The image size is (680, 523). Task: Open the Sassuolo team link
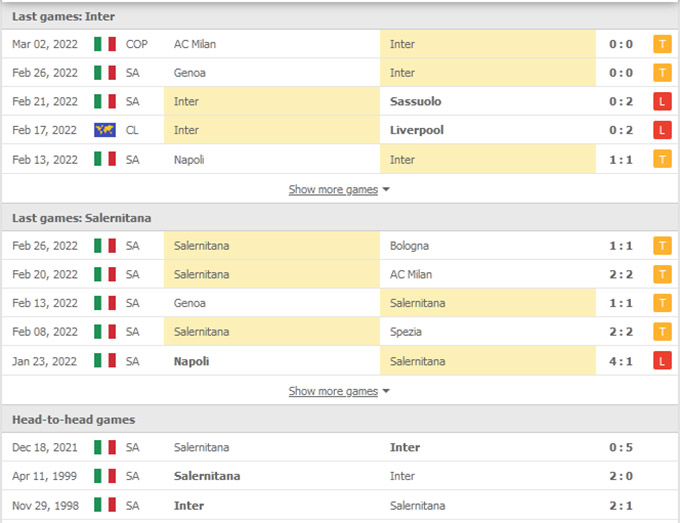(x=415, y=101)
